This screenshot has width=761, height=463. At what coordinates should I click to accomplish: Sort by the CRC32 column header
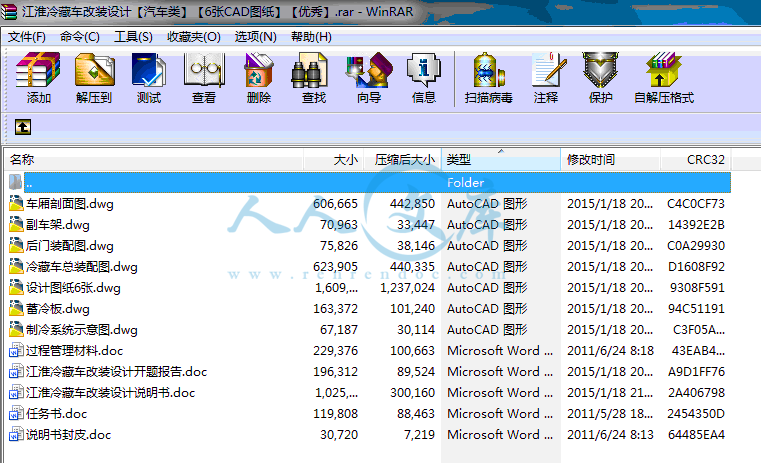pos(696,160)
